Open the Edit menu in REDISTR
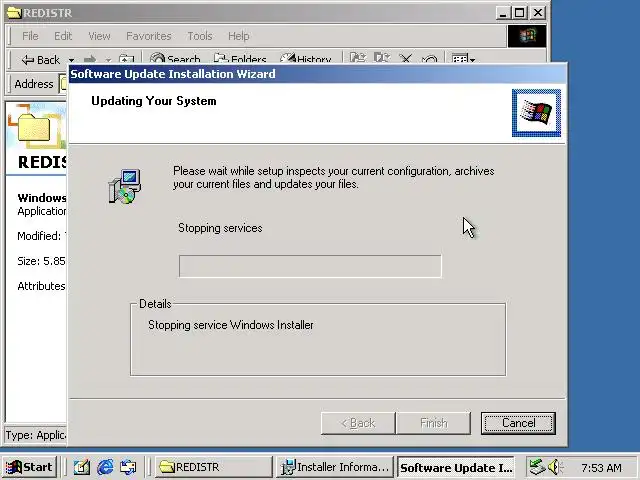The image size is (640, 480). [63, 36]
